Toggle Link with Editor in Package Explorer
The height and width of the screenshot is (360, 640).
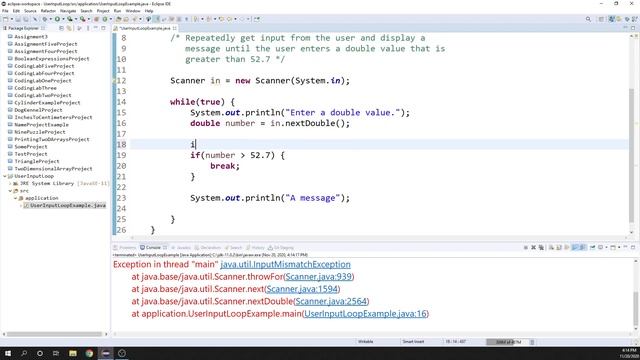click(x=69, y=28)
